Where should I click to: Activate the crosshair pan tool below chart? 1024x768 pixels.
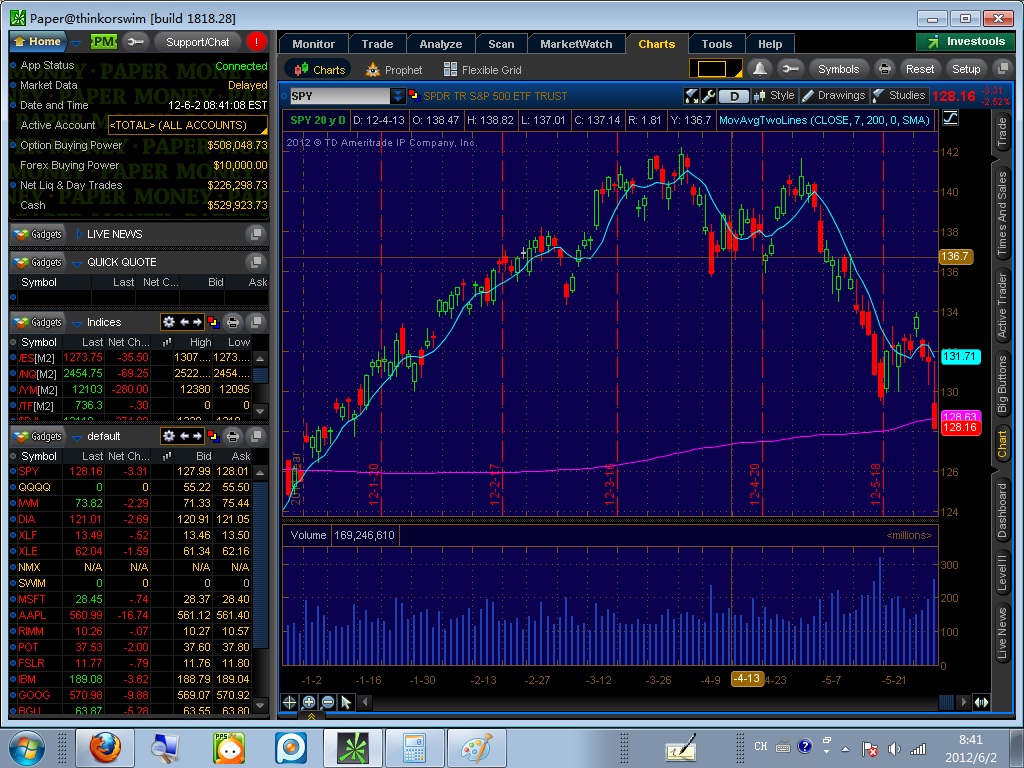[289, 702]
